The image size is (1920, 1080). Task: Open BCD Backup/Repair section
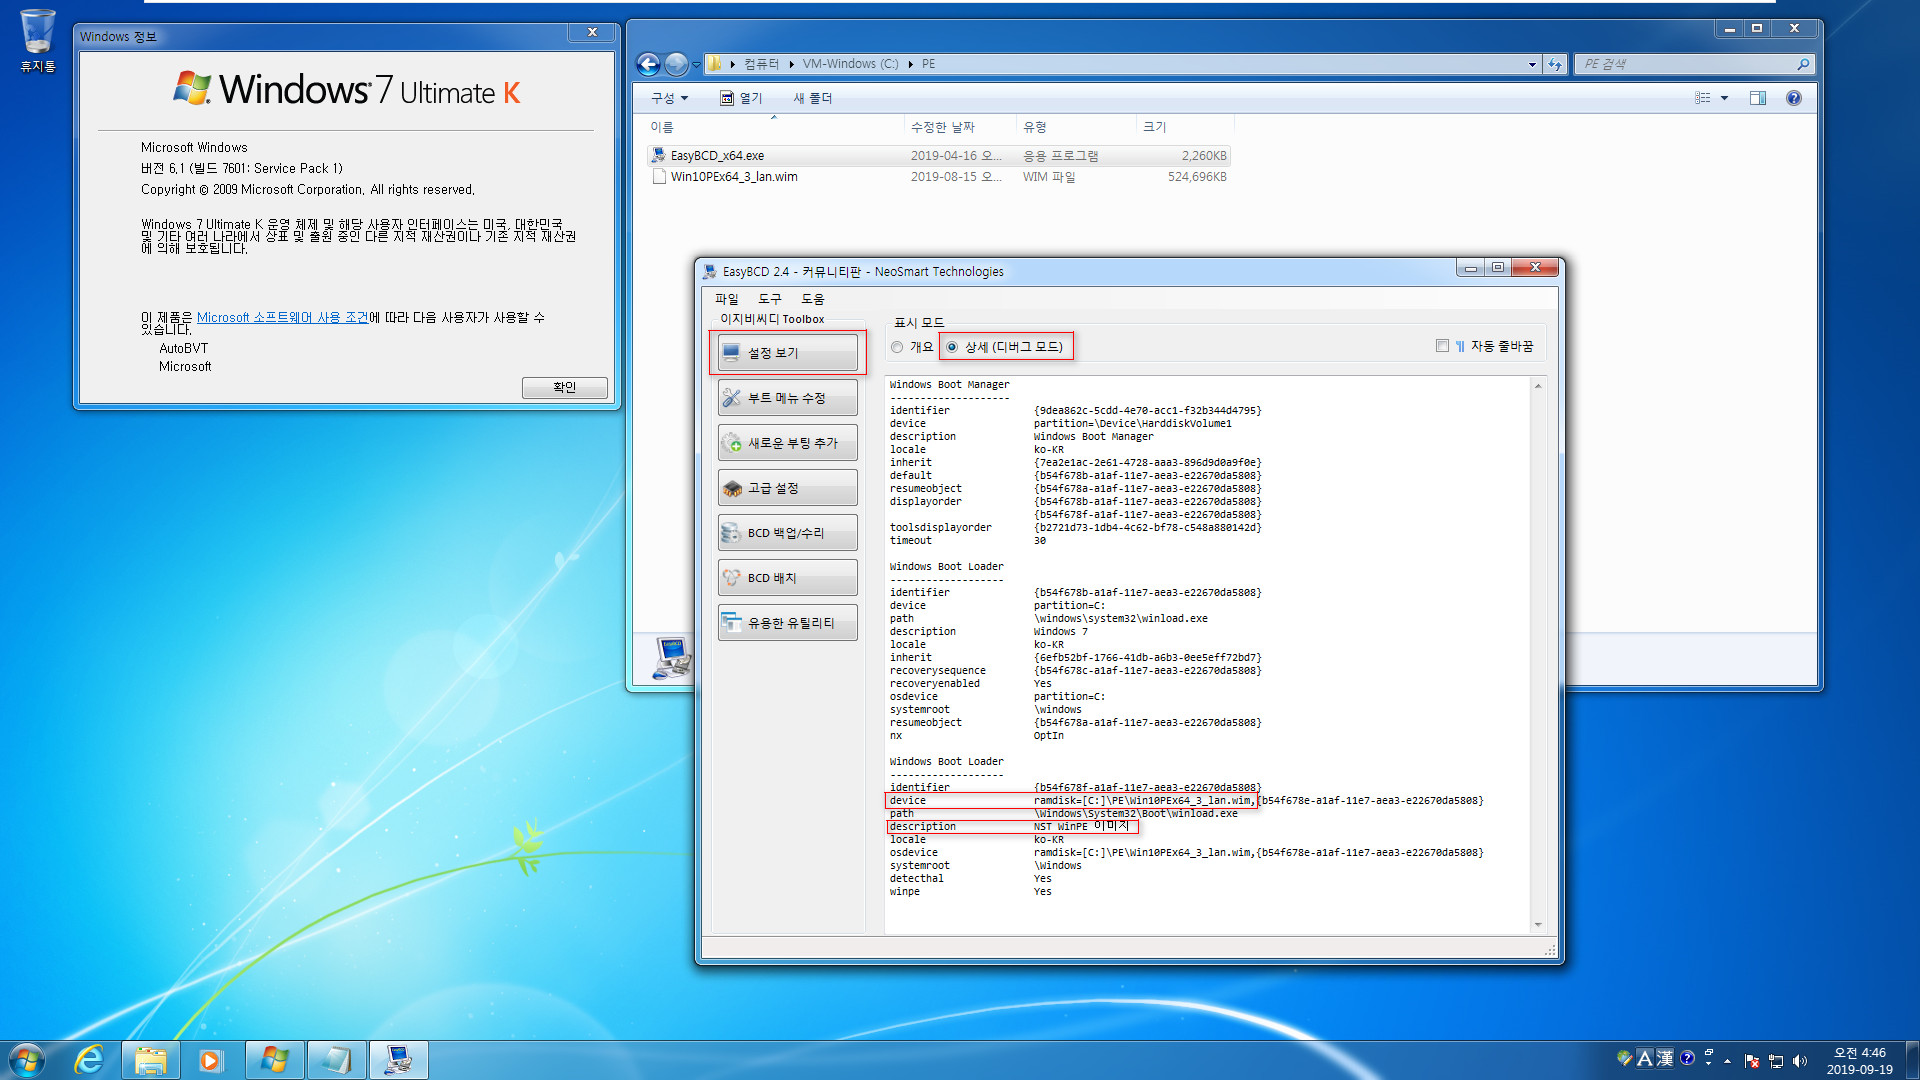coord(787,533)
